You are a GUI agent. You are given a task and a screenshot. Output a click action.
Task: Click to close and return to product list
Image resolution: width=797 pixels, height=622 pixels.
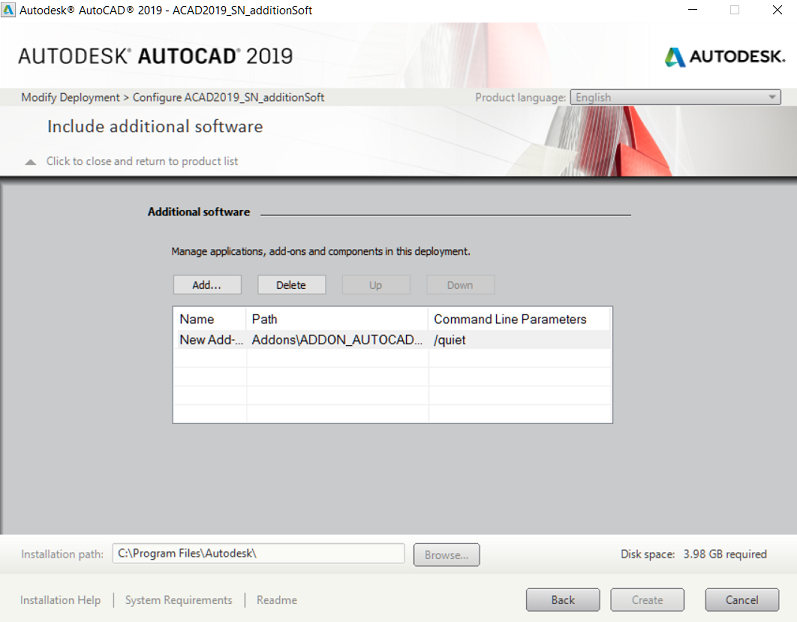pyautogui.click(x=142, y=161)
